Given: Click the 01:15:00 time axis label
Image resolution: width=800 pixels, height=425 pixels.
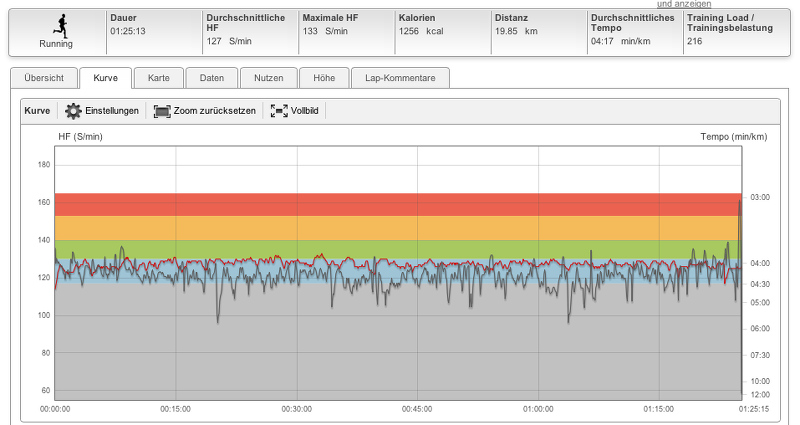Looking at the screenshot, I should pyautogui.click(x=658, y=409).
